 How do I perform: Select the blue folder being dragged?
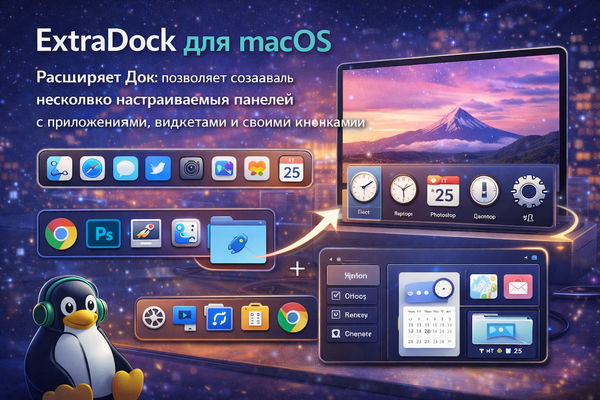[x=237, y=240]
